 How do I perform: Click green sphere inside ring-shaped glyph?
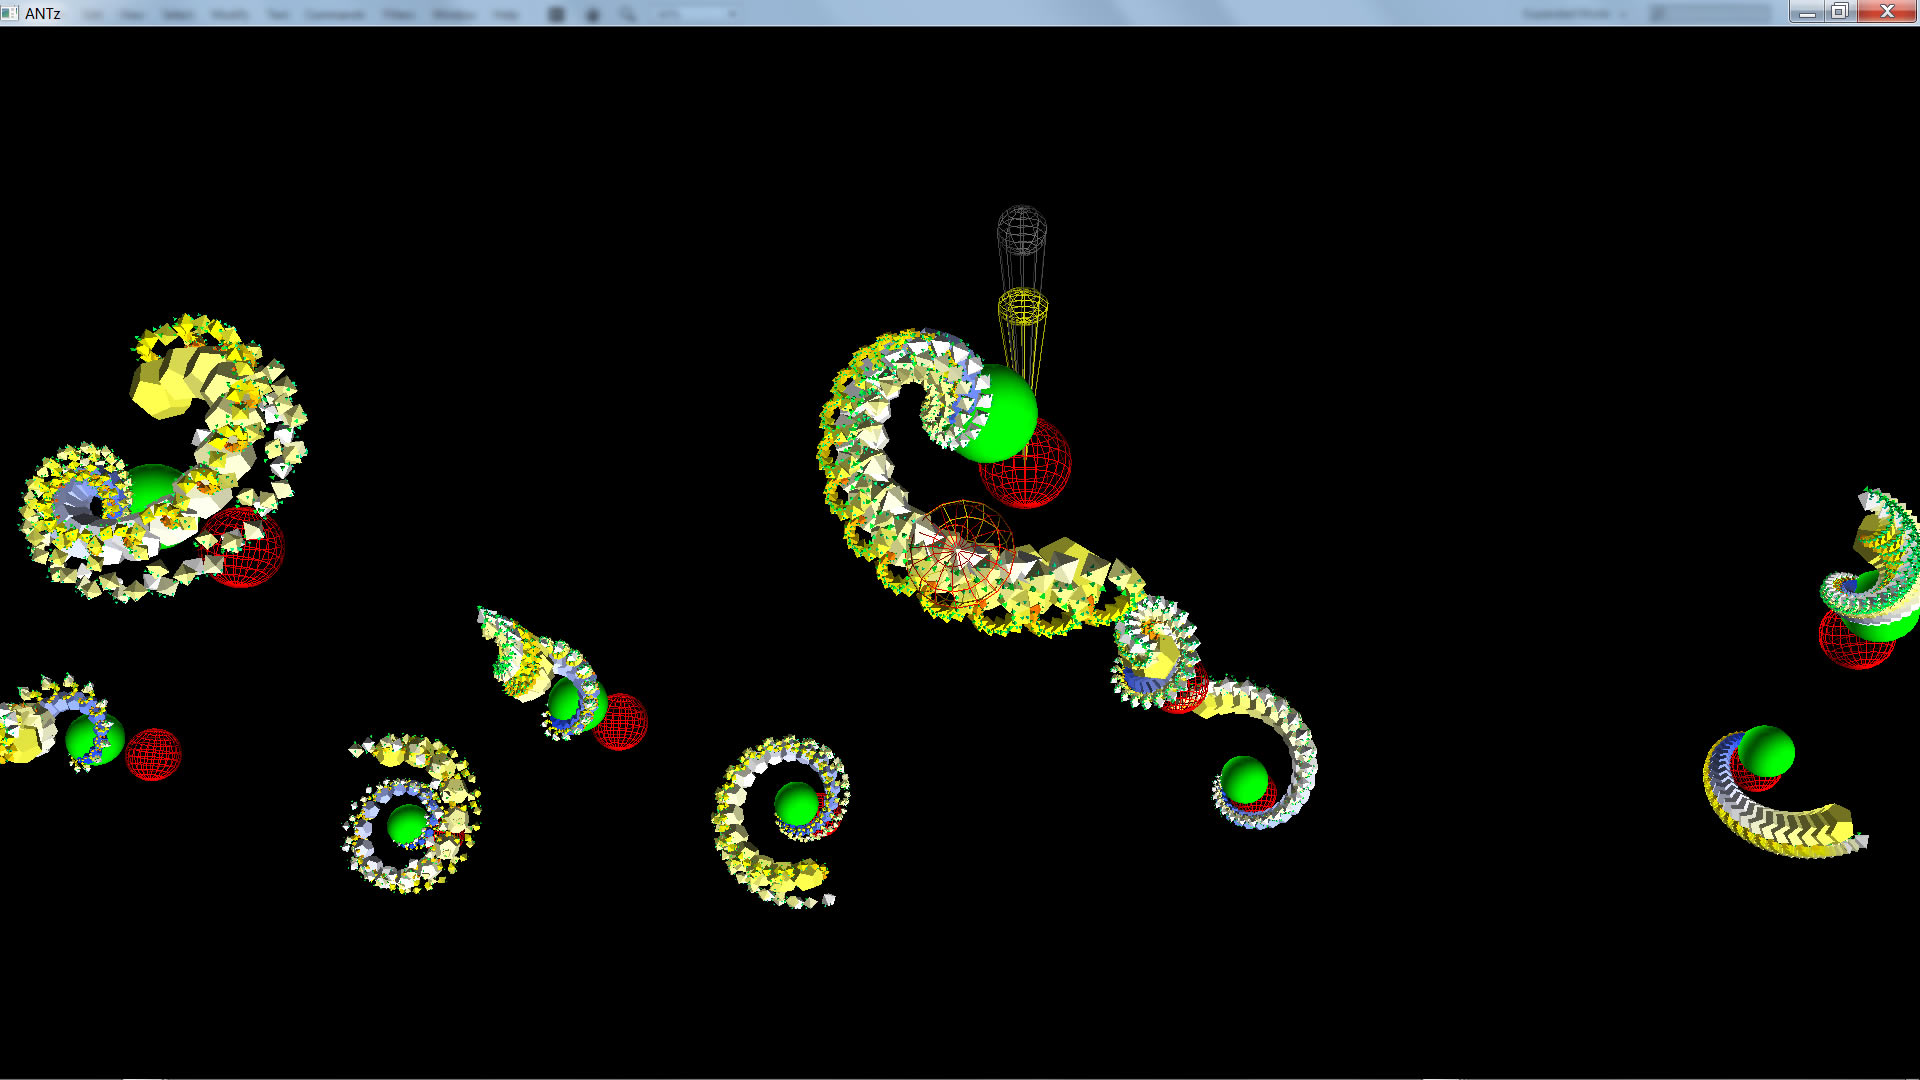tap(406, 824)
